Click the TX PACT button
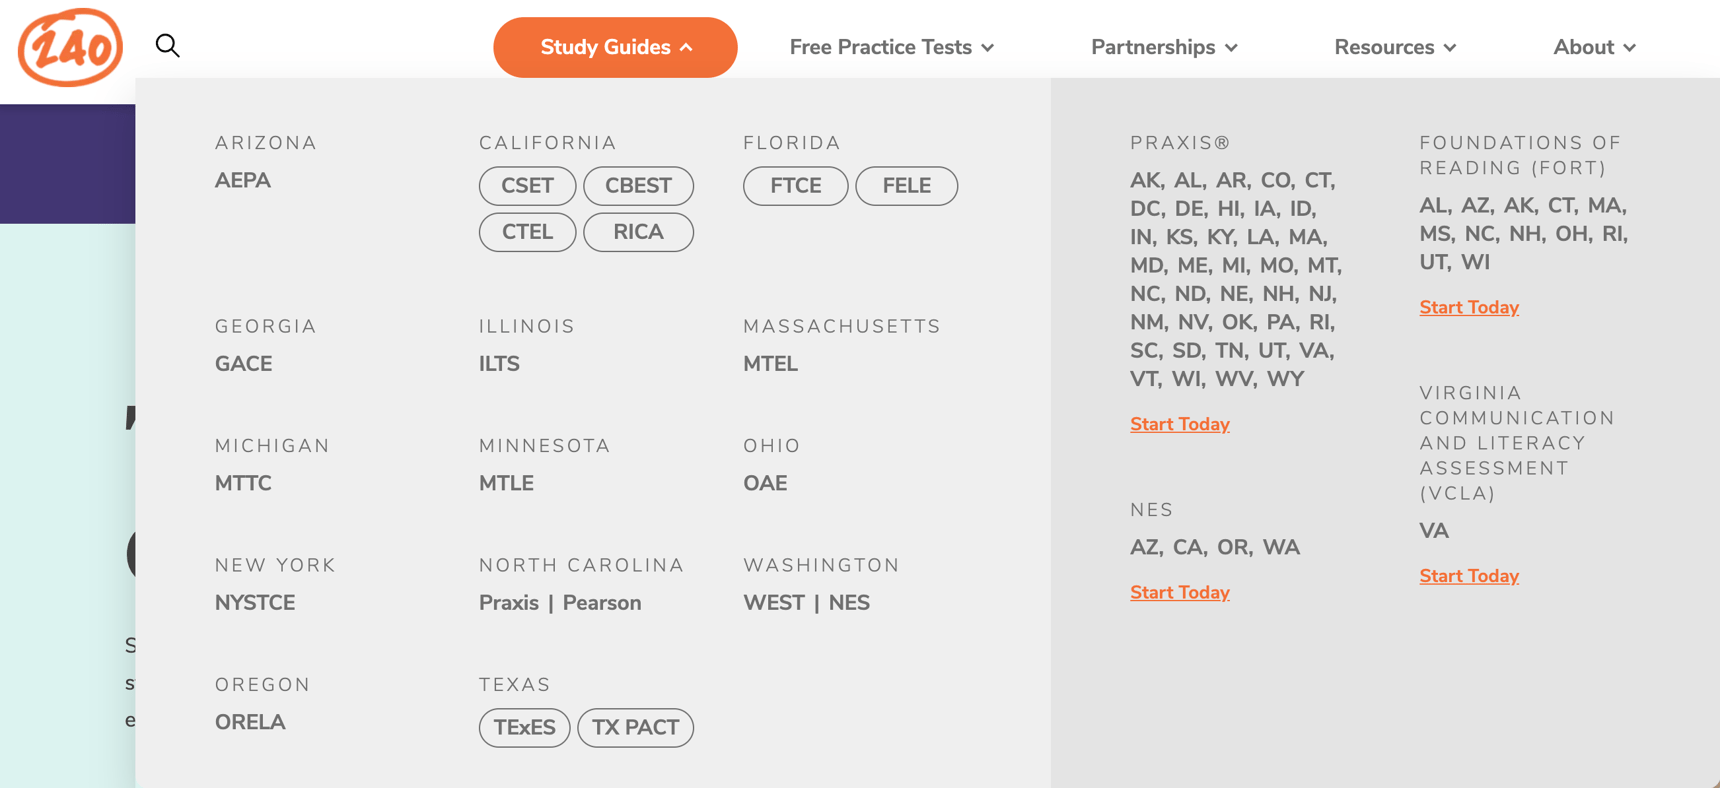 tap(635, 727)
